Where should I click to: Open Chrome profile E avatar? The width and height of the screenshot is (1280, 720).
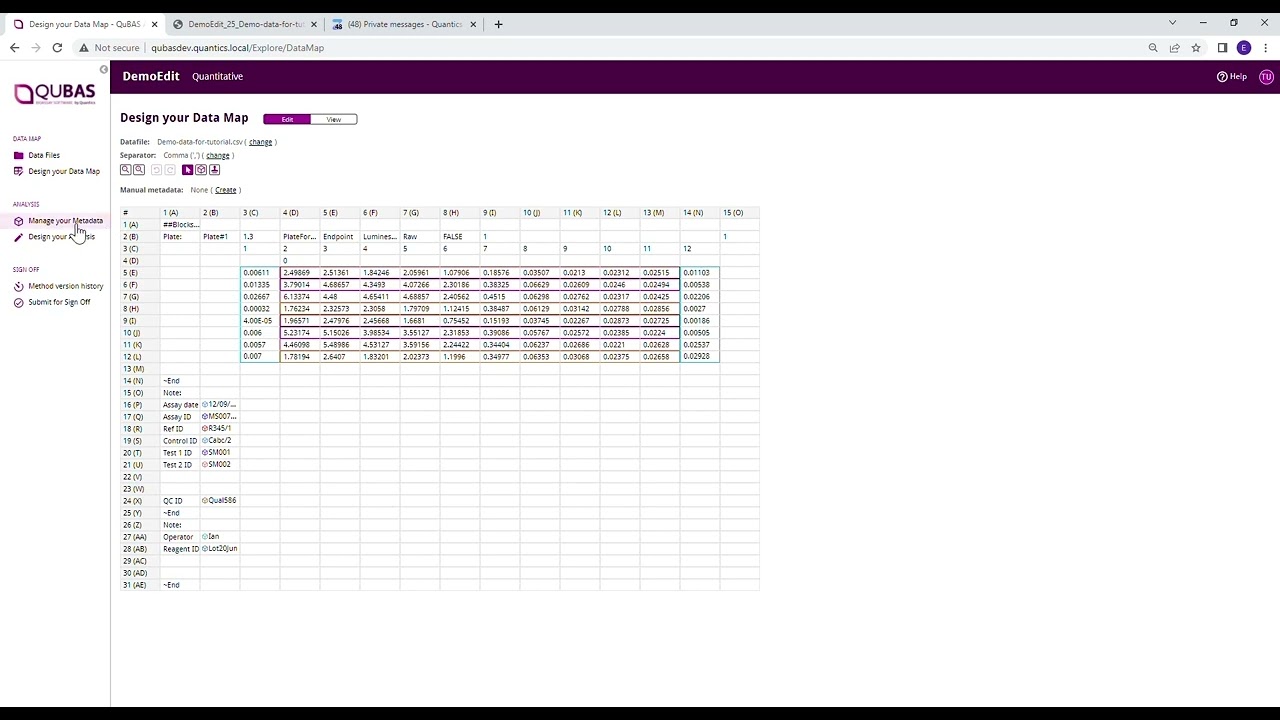(1244, 48)
